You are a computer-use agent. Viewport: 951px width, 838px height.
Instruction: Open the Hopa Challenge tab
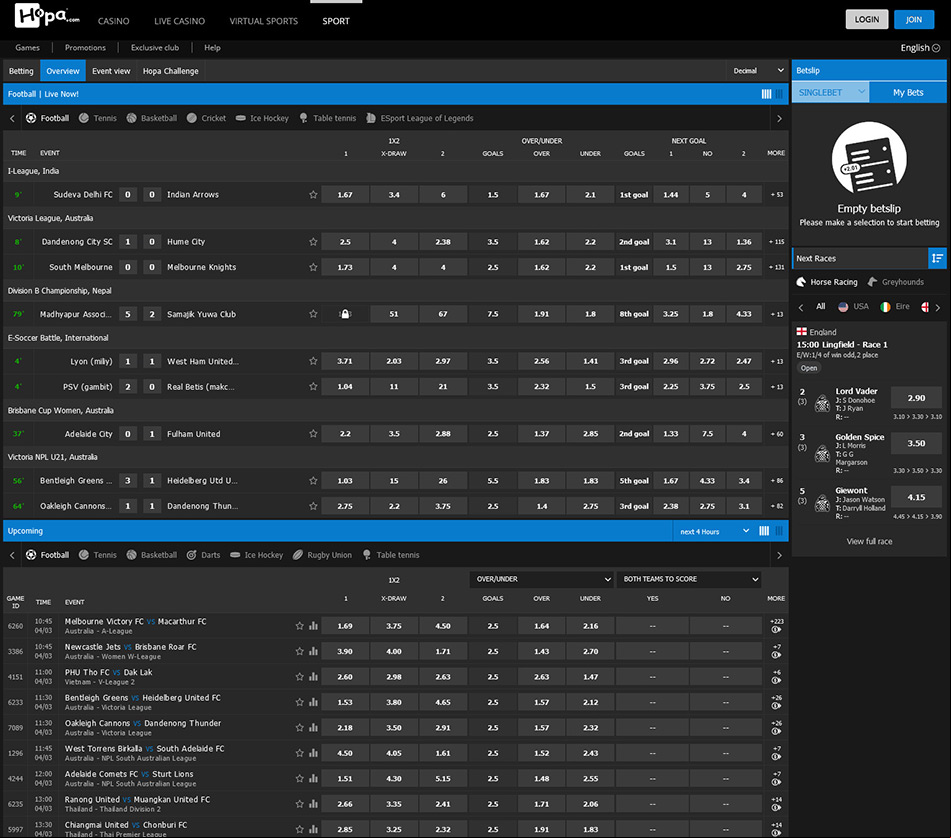coord(170,71)
